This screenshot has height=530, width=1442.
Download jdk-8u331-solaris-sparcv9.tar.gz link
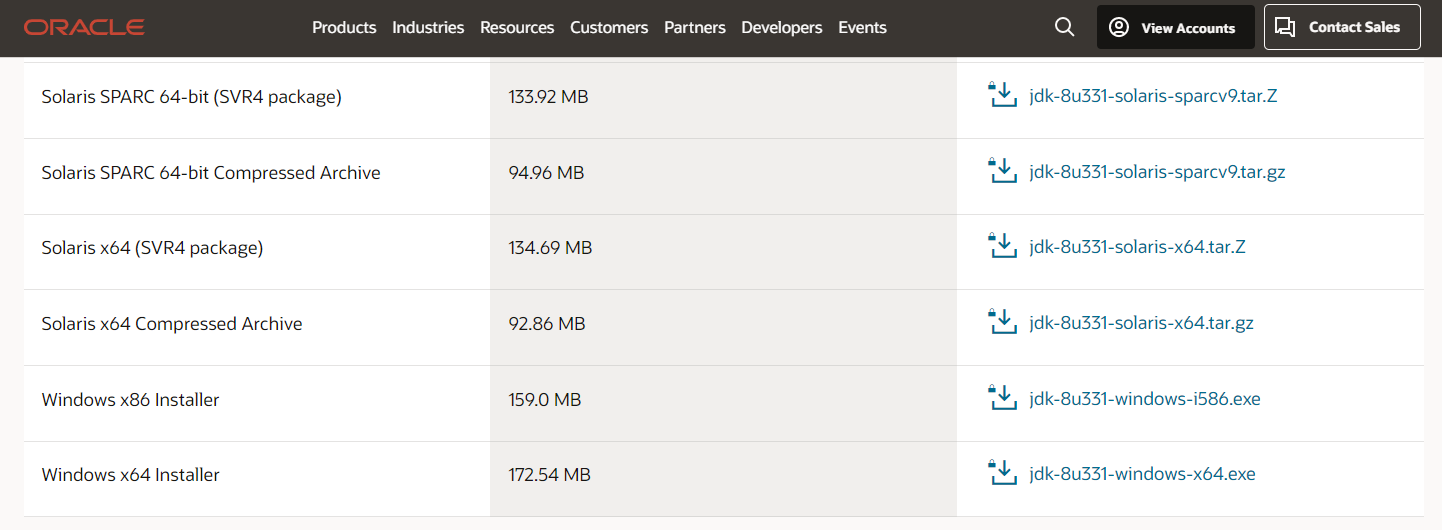point(1157,172)
